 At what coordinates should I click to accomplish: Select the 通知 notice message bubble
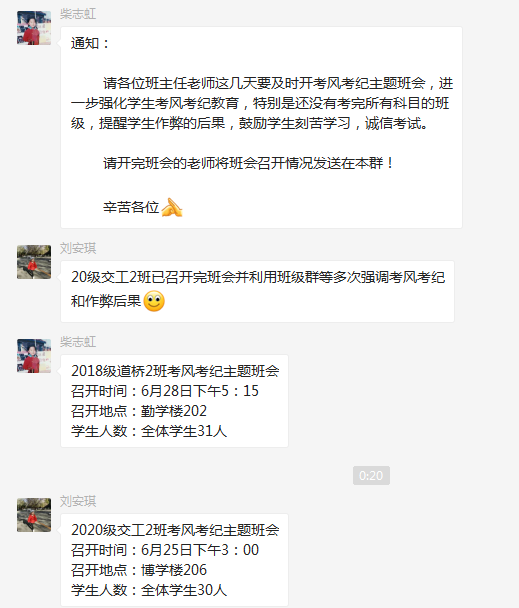click(261, 128)
